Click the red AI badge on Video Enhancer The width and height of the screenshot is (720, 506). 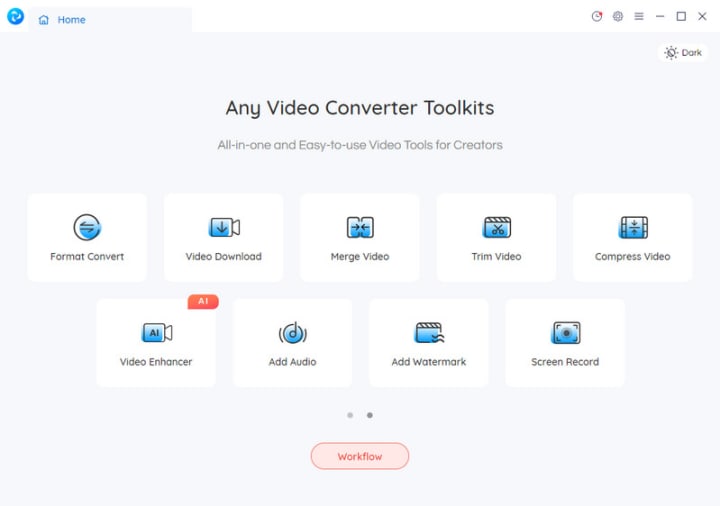[203, 301]
